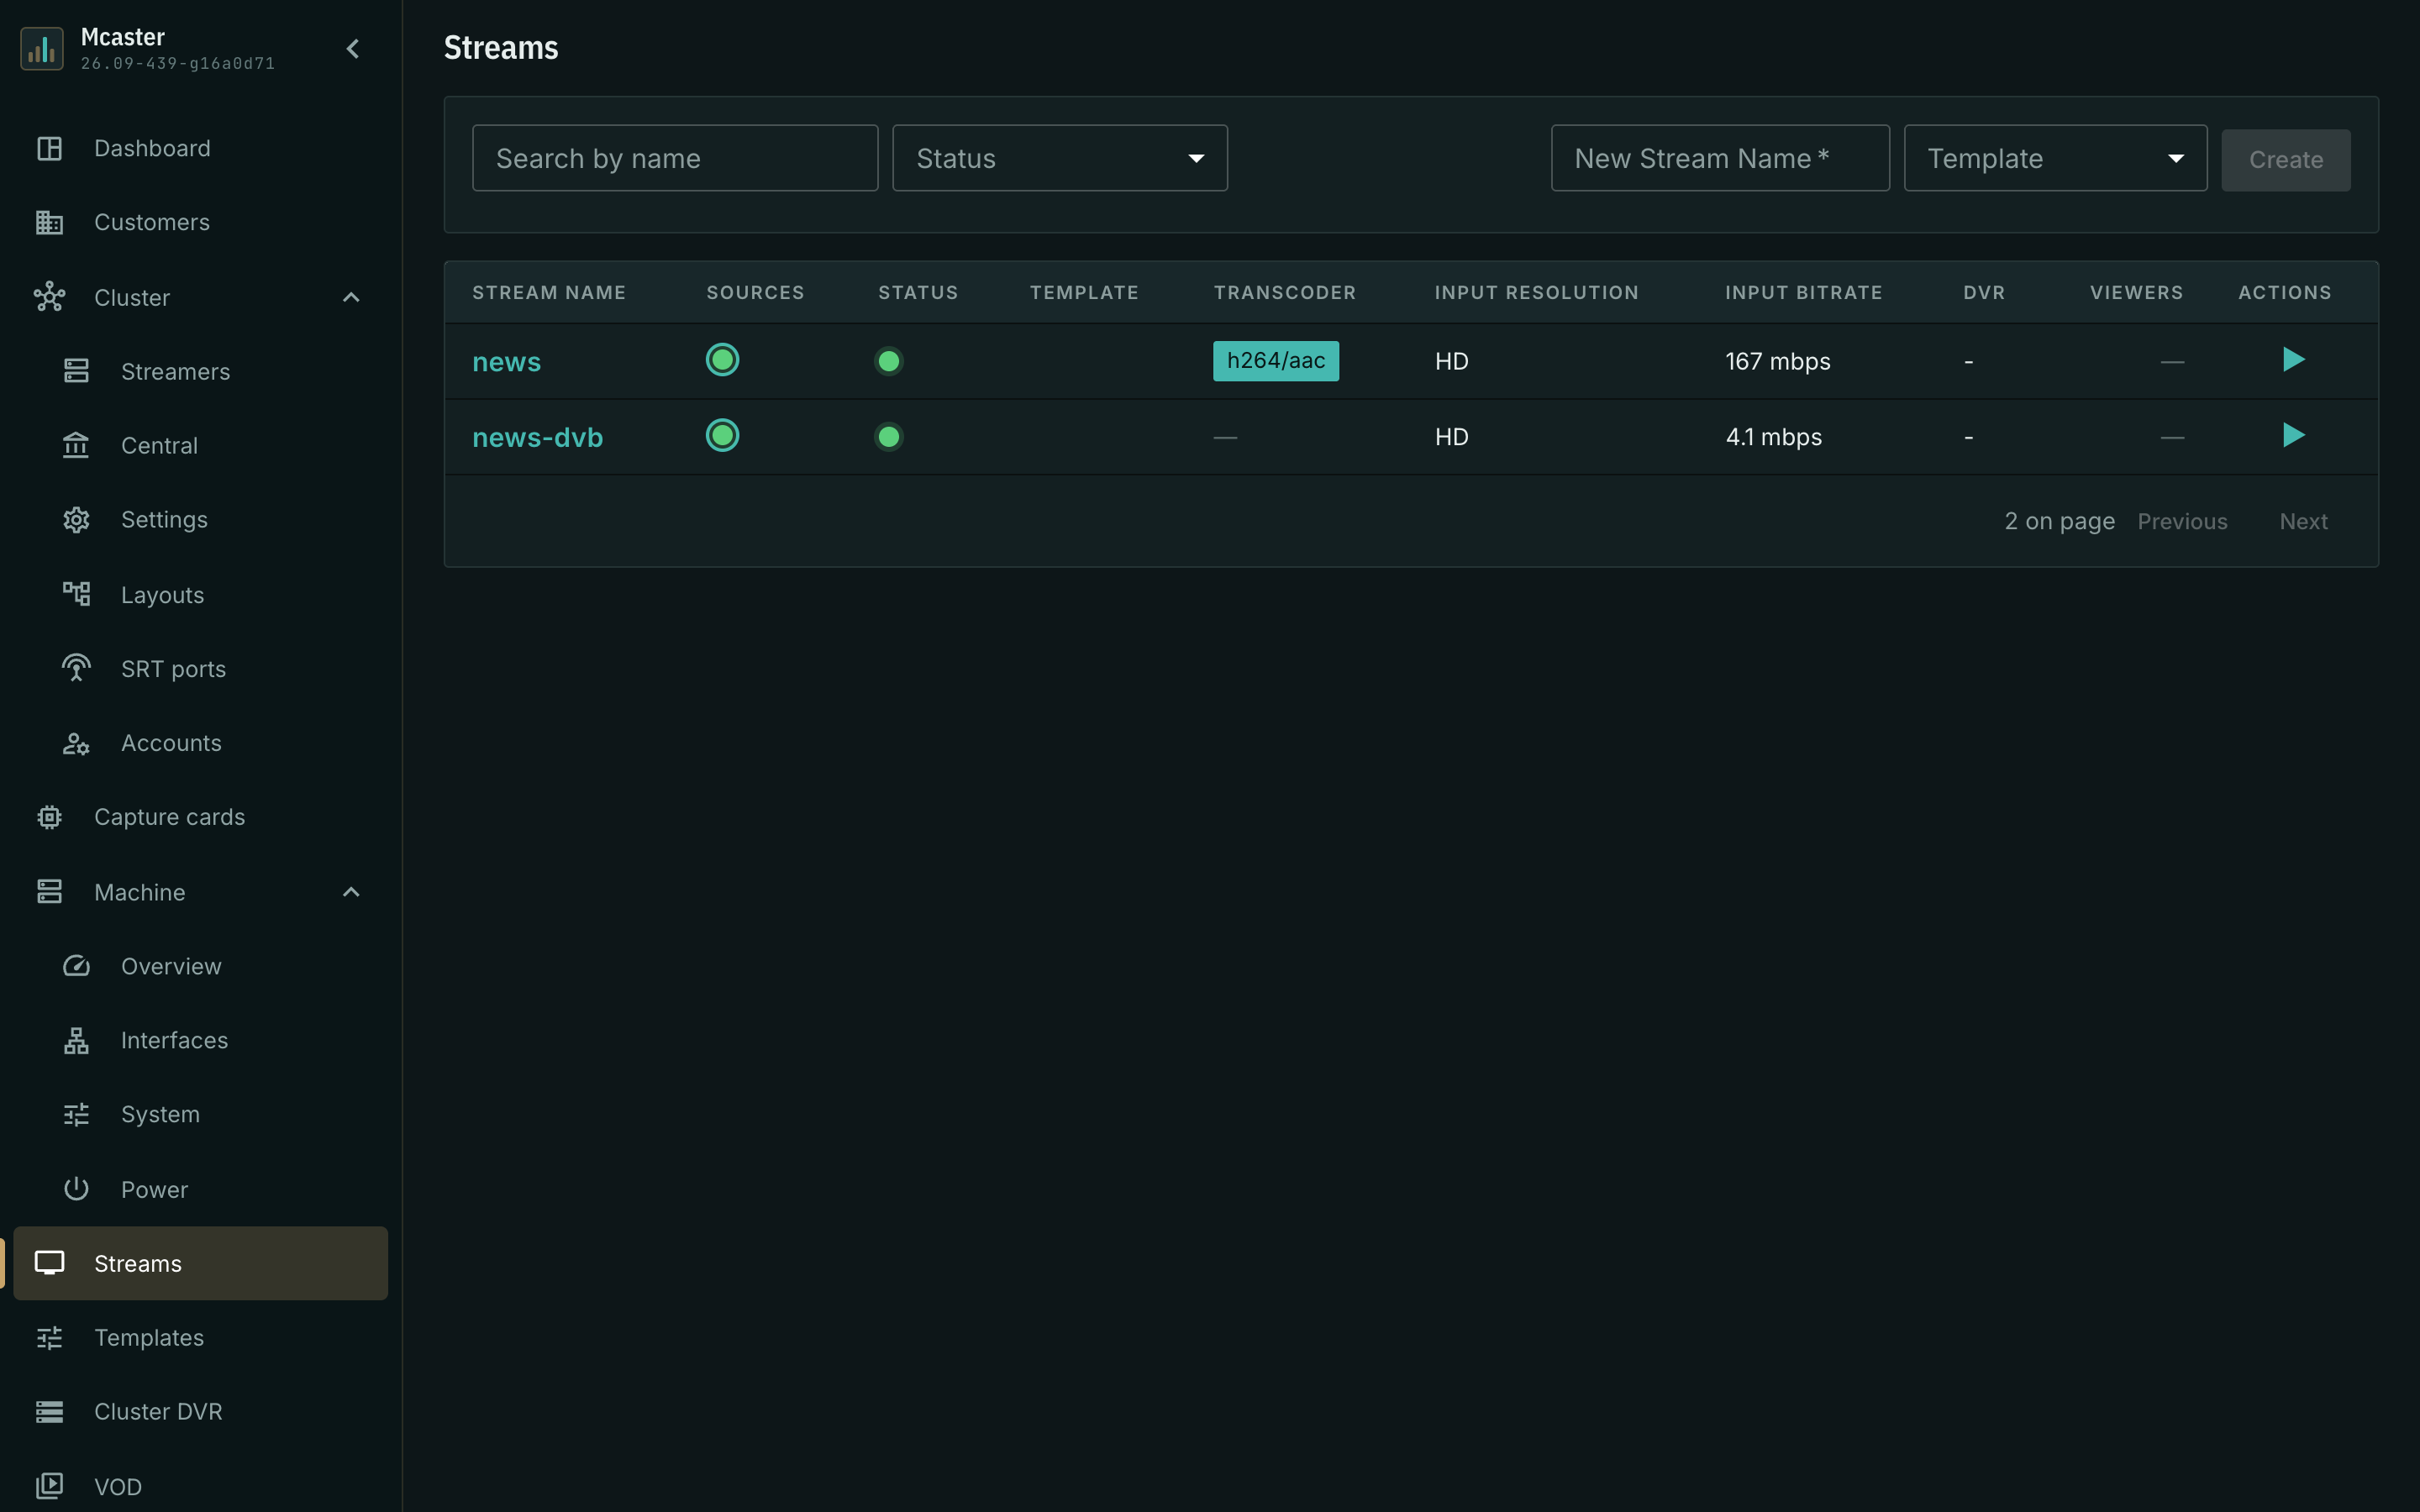Click the 2 on page label

tap(2059, 521)
